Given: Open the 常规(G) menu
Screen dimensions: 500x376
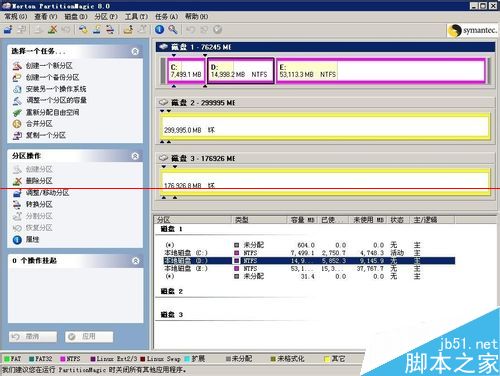Looking at the screenshot, I should 15,16.
